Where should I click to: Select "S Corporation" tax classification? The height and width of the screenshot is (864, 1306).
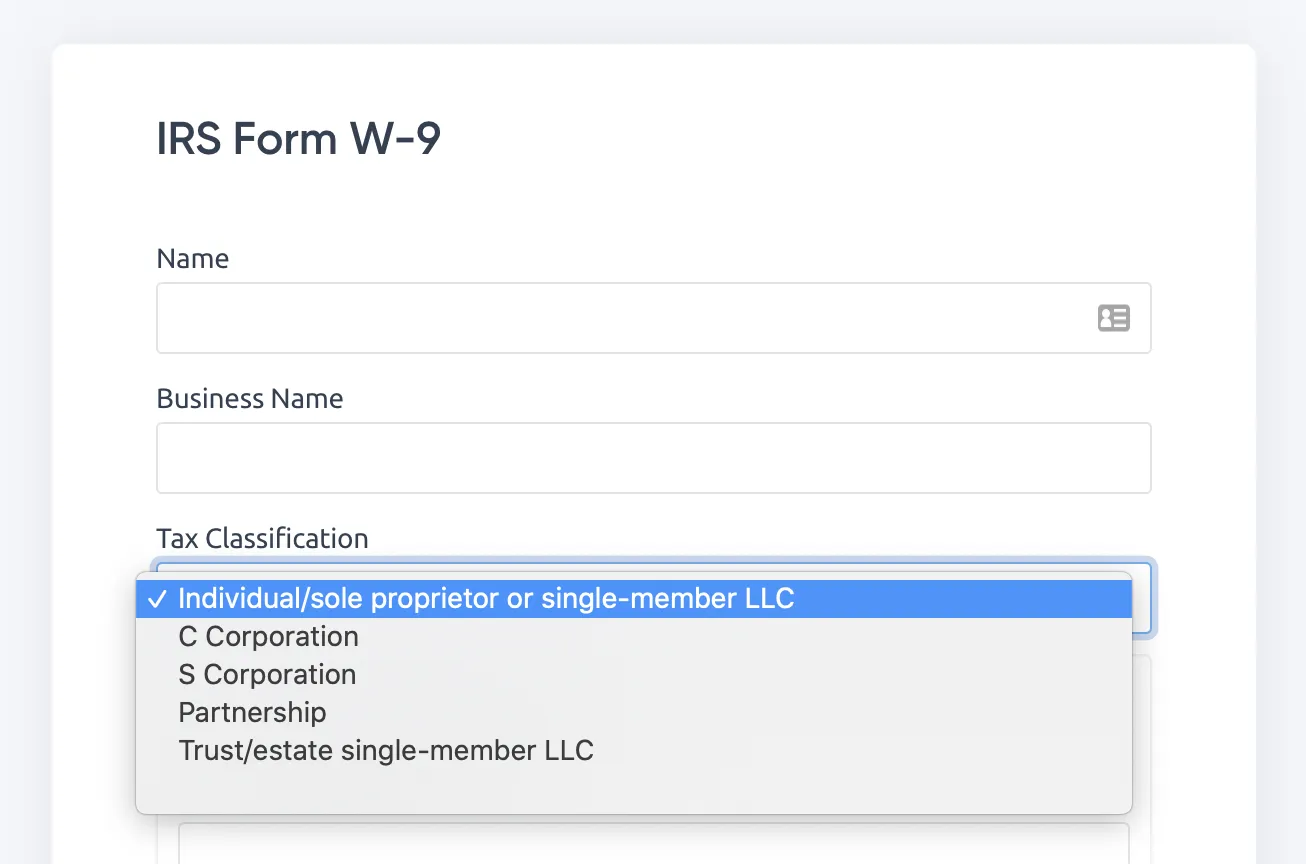[x=266, y=674]
